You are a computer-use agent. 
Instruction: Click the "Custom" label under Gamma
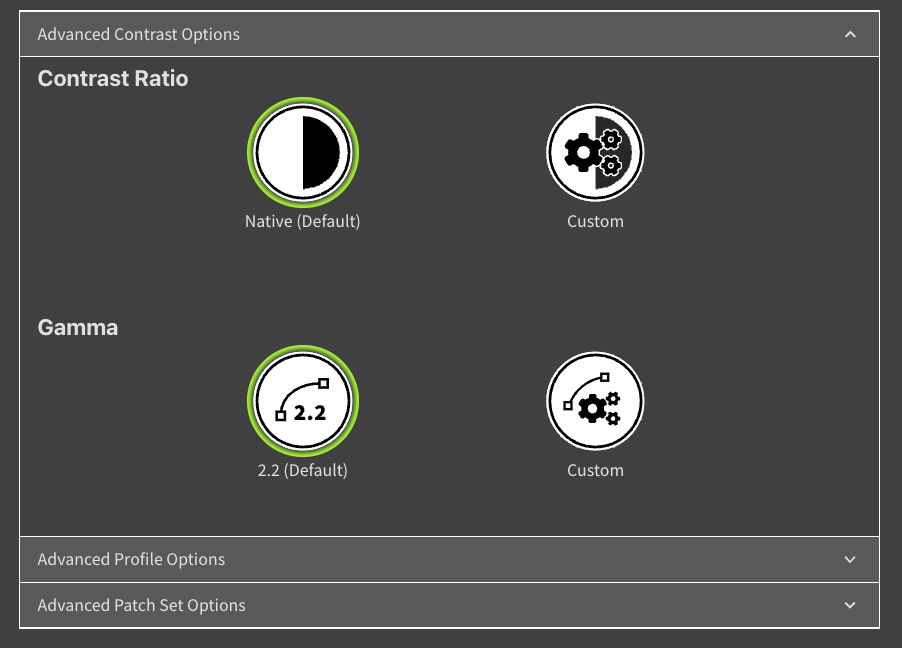pos(595,470)
